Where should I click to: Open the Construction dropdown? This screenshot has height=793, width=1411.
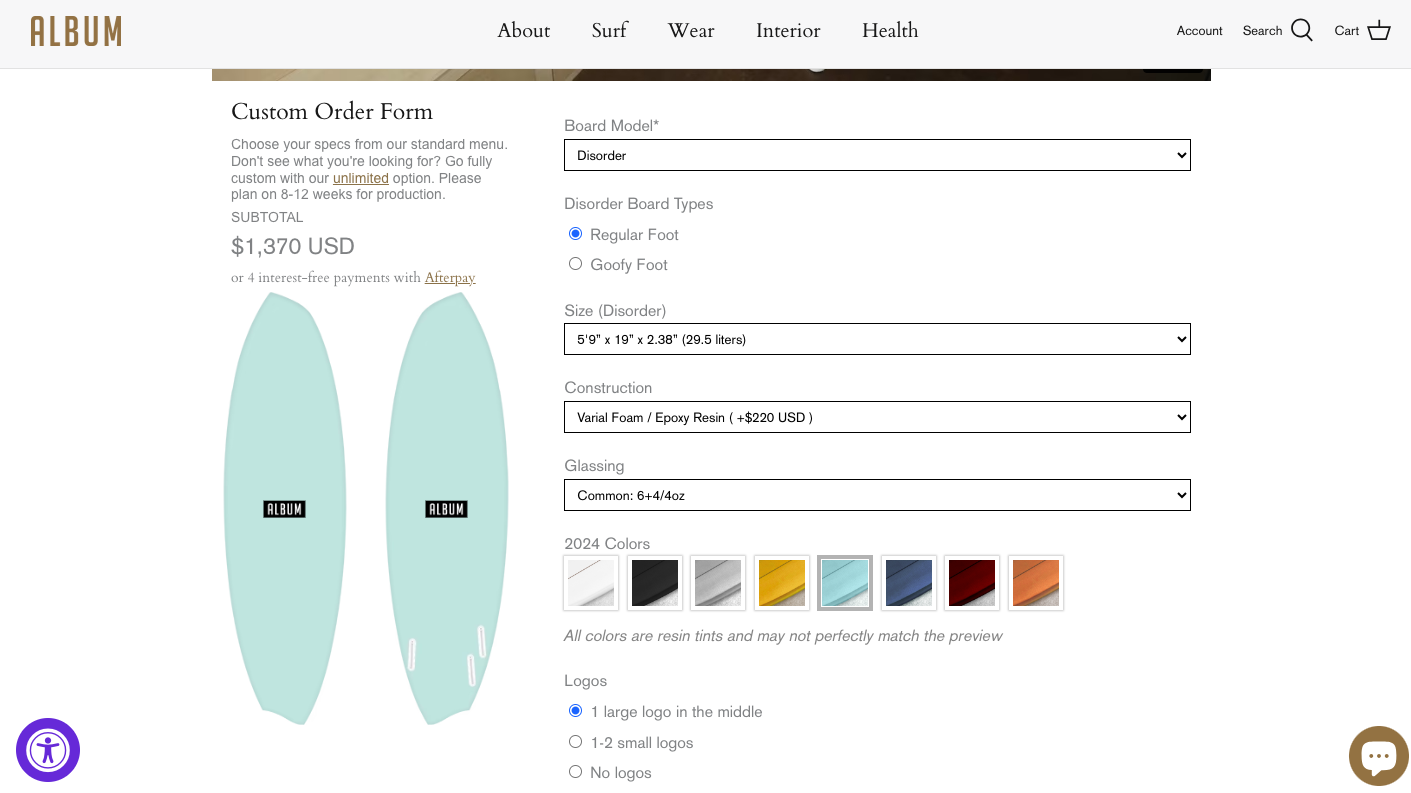(x=877, y=417)
